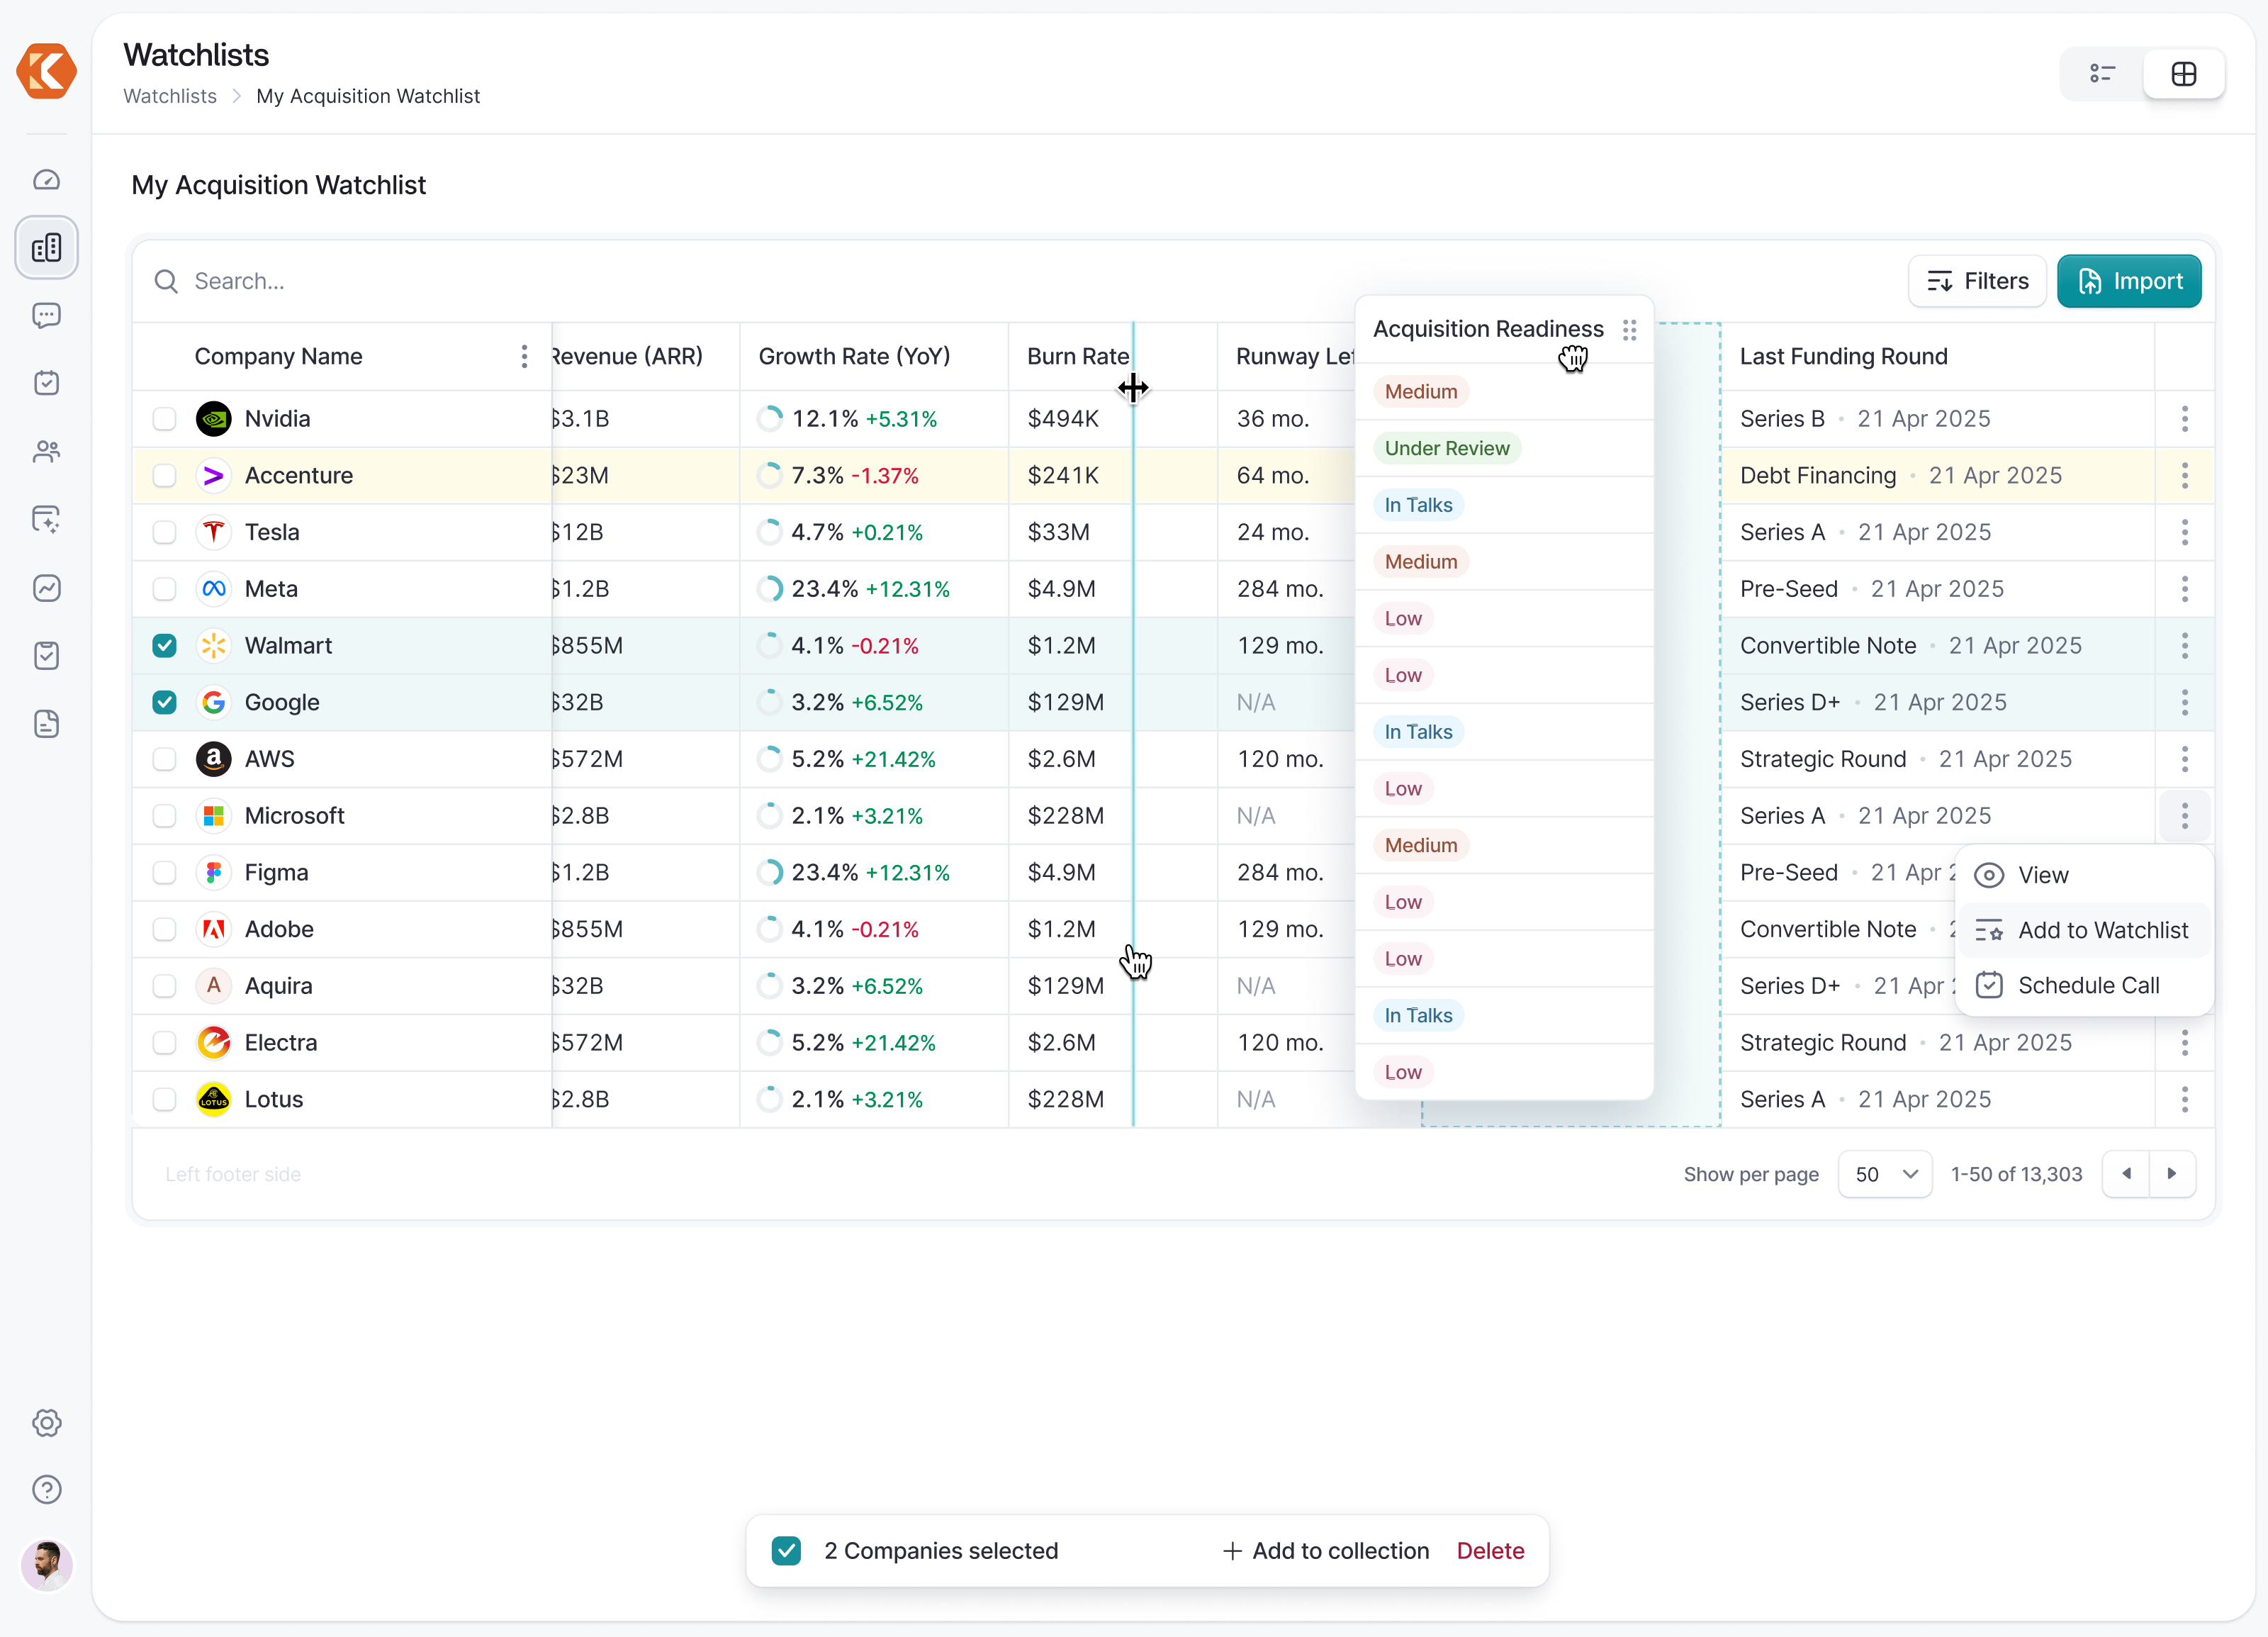Choose Schedule Call menu item
The height and width of the screenshot is (1637, 2268).
click(x=2084, y=985)
